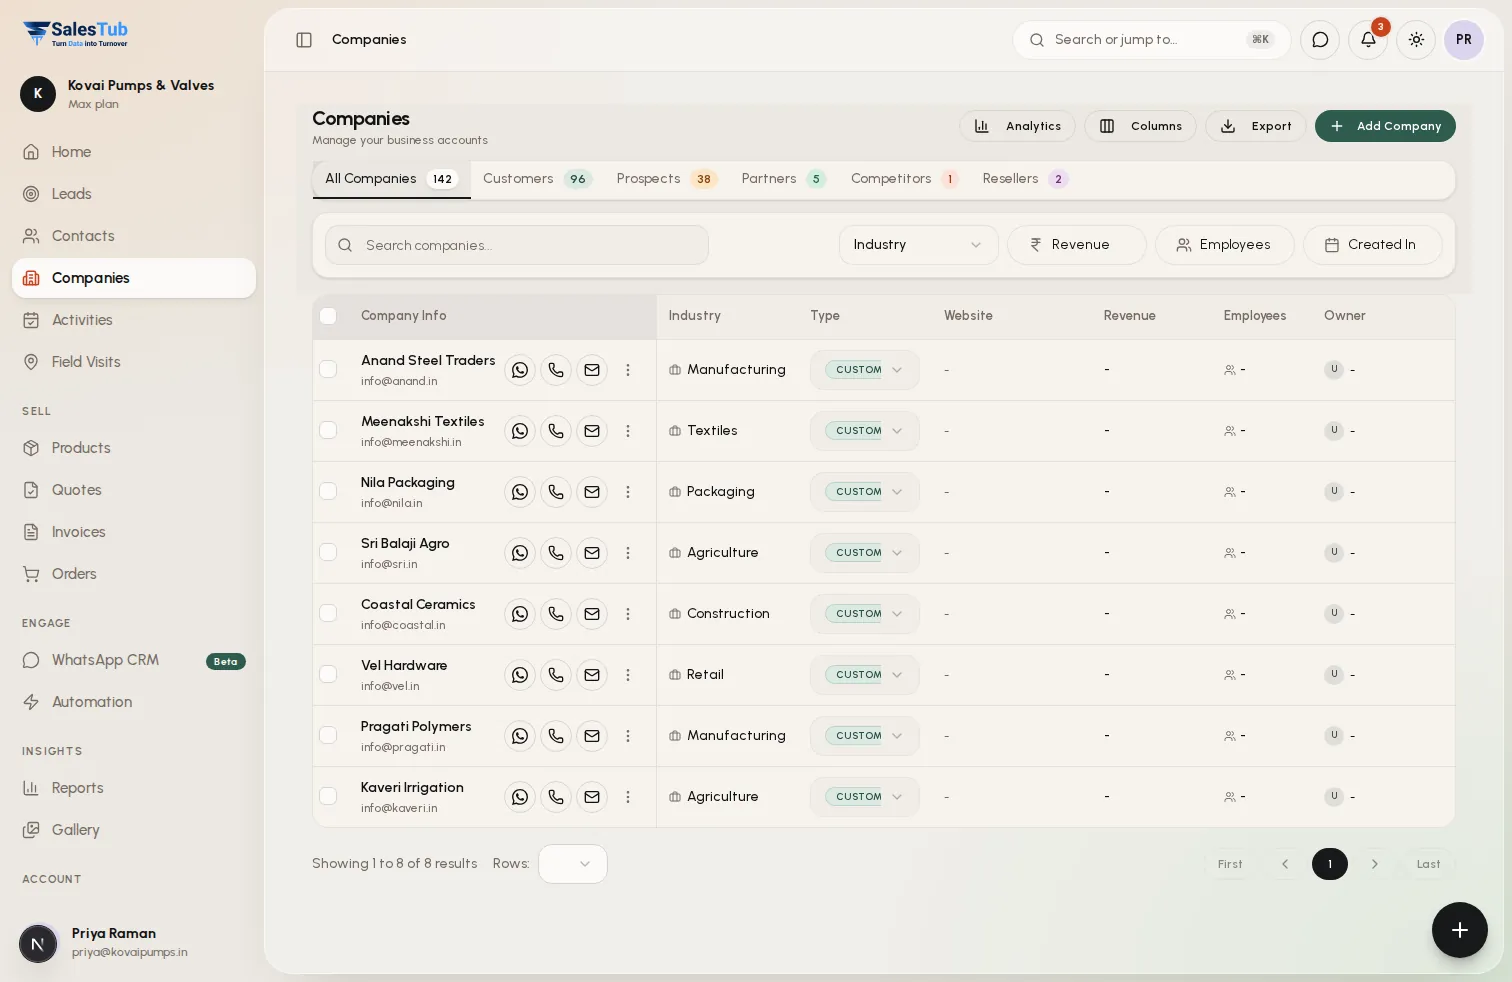This screenshot has width=1512, height=982.
Task: Select Pragati Polymers checkbox
Action: [328, 735]
